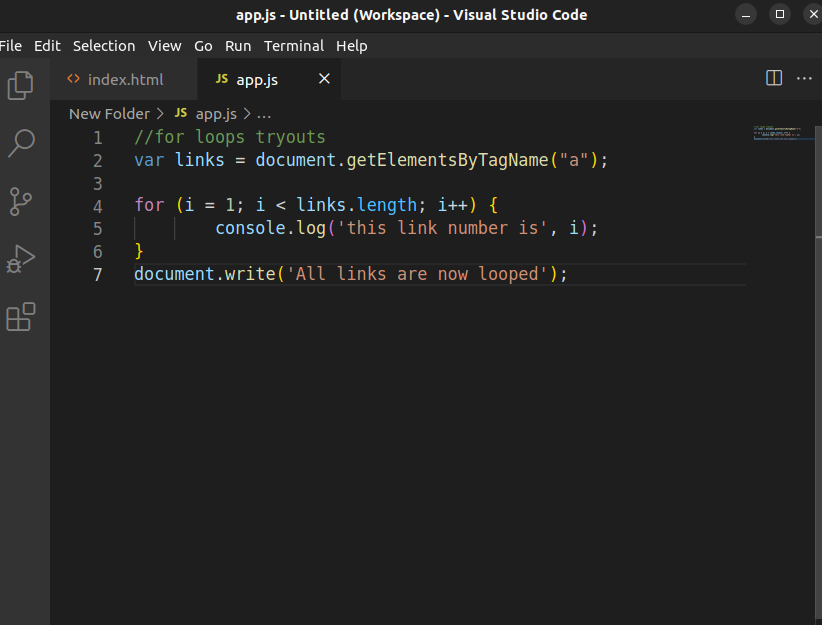Open the More Actions ellipsis menu
This screenshot has width=822, height=625.
[x=804, y=79]
